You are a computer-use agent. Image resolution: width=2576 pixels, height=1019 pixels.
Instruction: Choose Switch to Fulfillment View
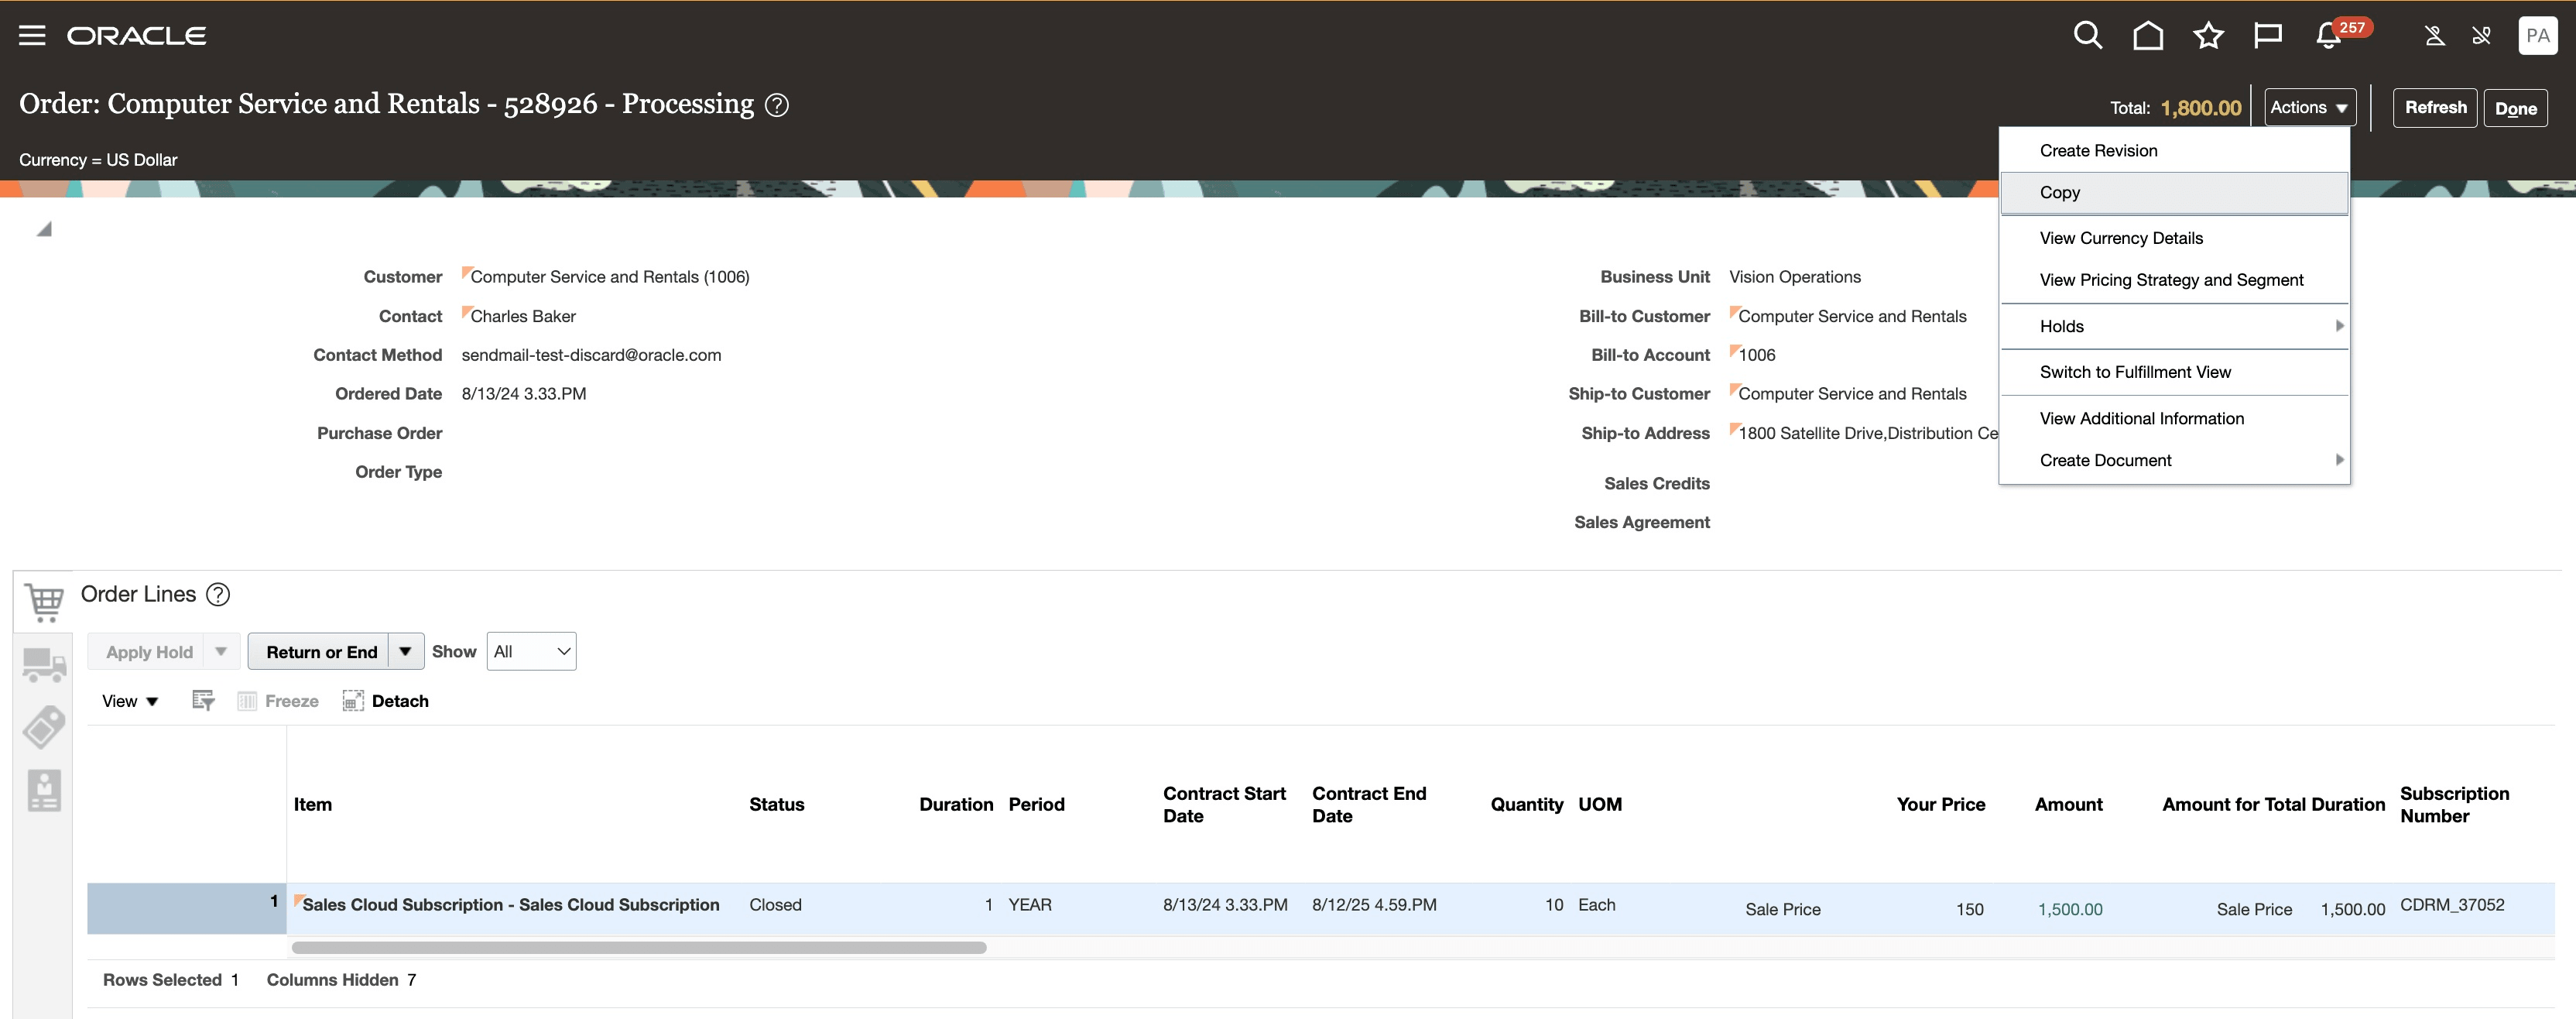tap(2174, 372)
